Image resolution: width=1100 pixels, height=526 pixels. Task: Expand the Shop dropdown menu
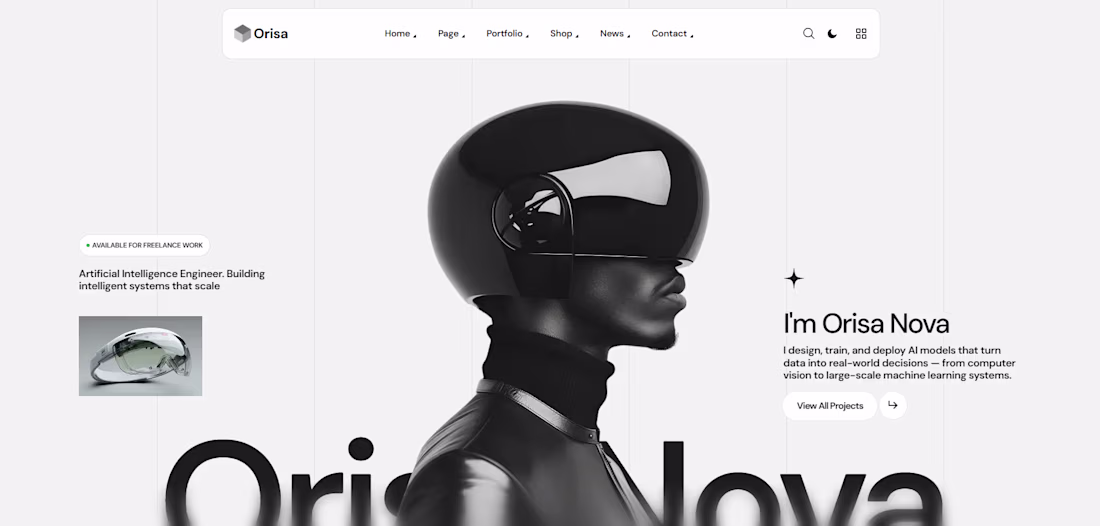pyautogui.click(x=564, y=34)
